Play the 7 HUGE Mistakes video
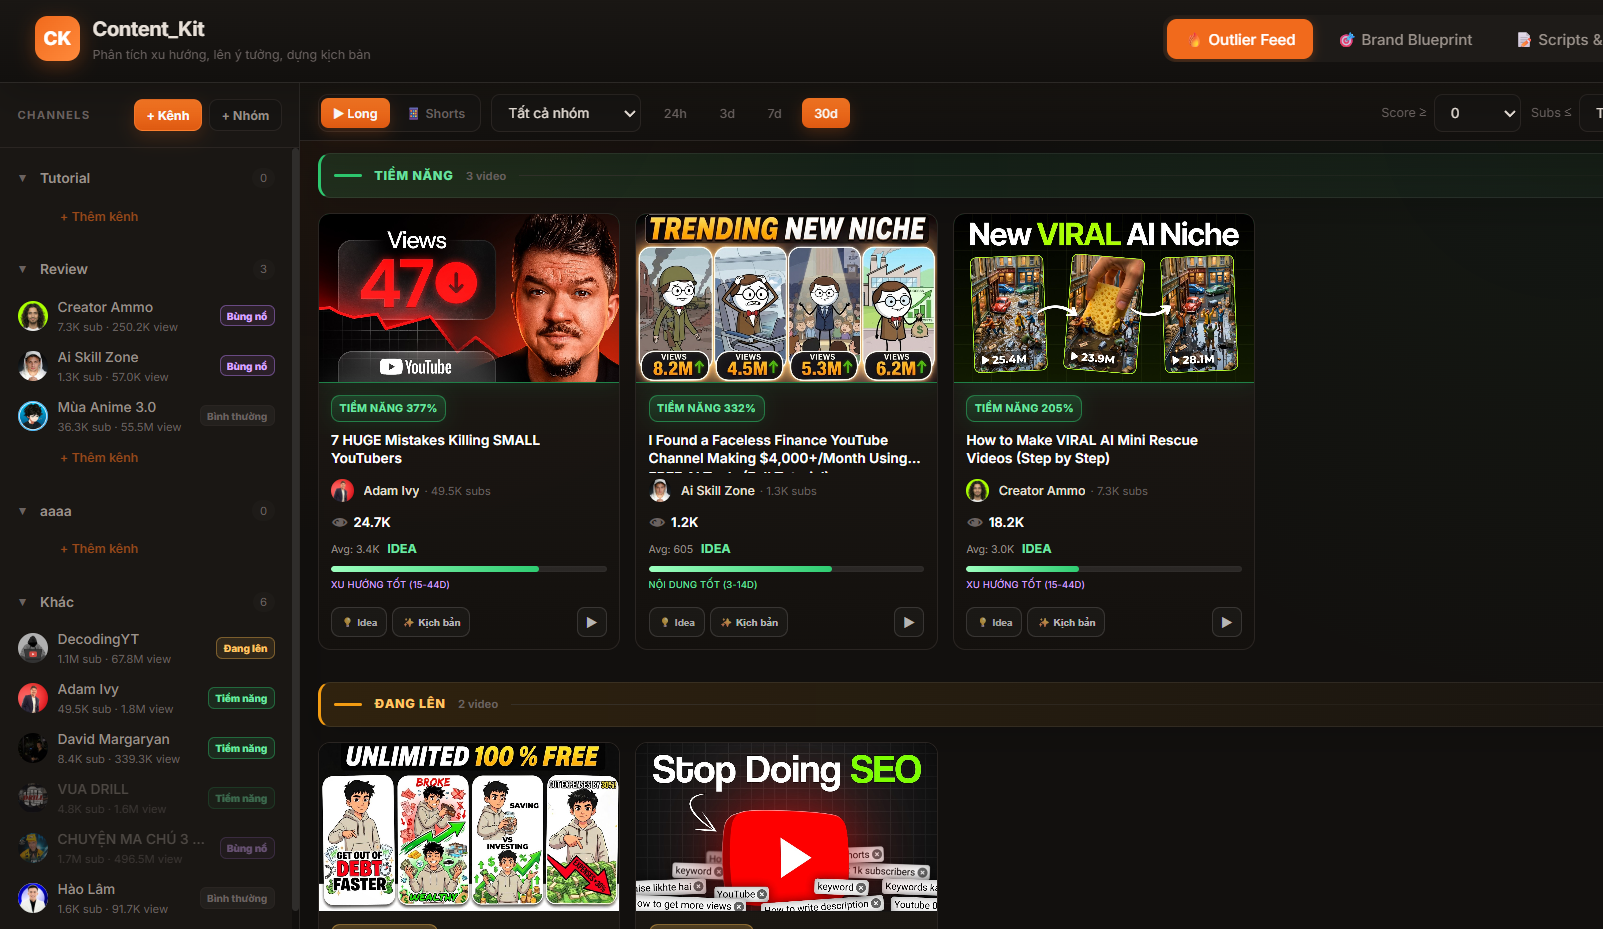The image size is (1603, 929). [x=591, y=622]
